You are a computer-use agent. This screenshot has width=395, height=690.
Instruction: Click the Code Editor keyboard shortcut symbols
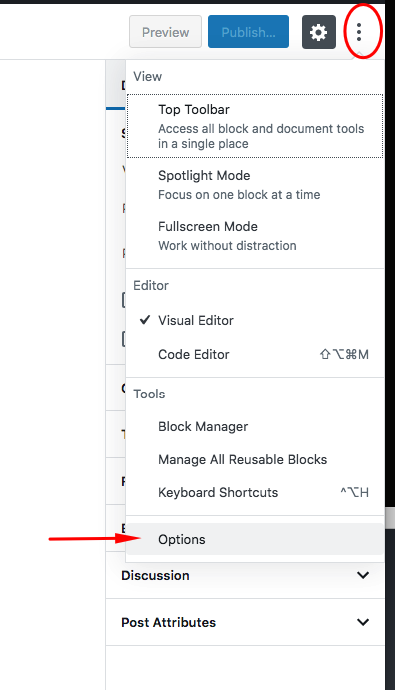pyautogui.click(x=344, y=354)
